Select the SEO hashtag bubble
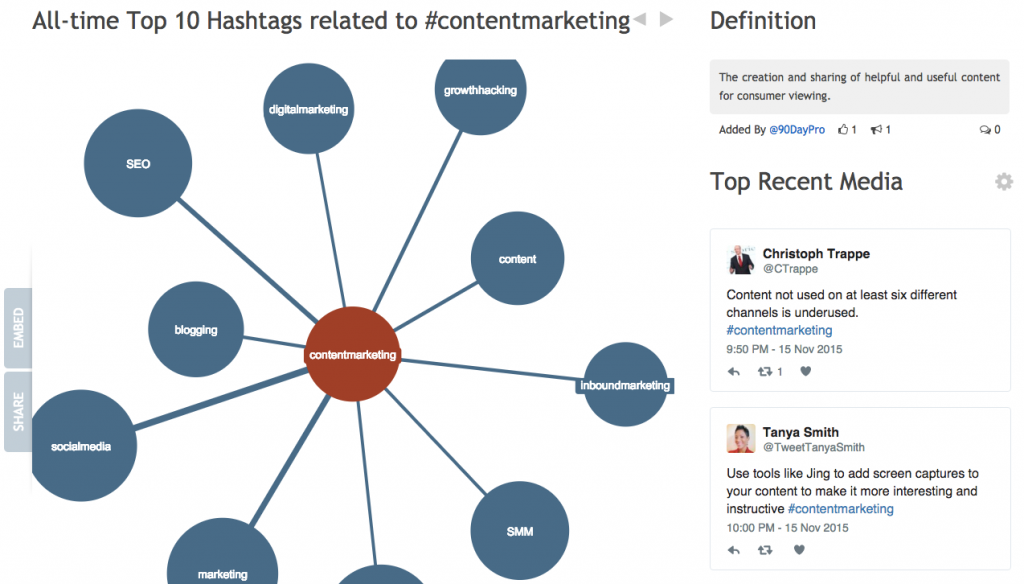Screen dimensions: 1024x584 pos(138,163)
